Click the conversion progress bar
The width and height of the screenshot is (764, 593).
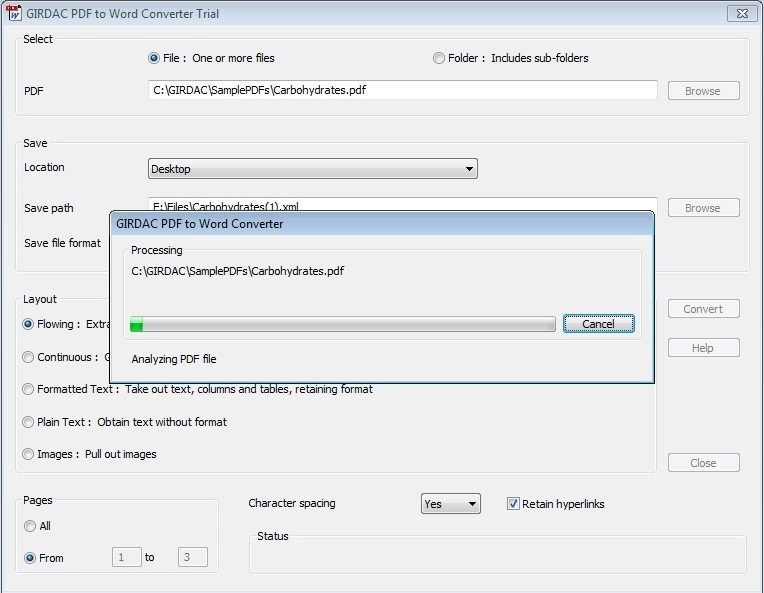343,324
